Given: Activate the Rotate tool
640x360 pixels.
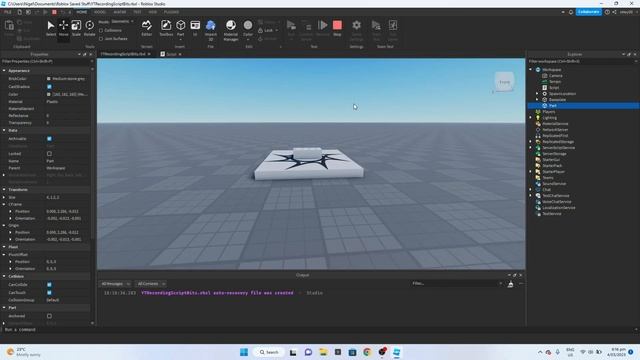Looking at the screenshot, I should [89, 28].
